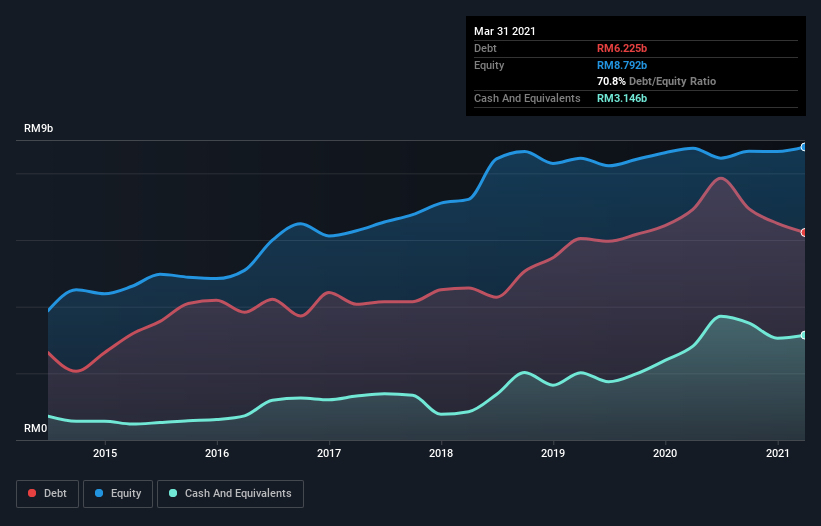Click the RM6.225b debt value
Viewport: 821px width, 526px height.
[x=622, y=48]
